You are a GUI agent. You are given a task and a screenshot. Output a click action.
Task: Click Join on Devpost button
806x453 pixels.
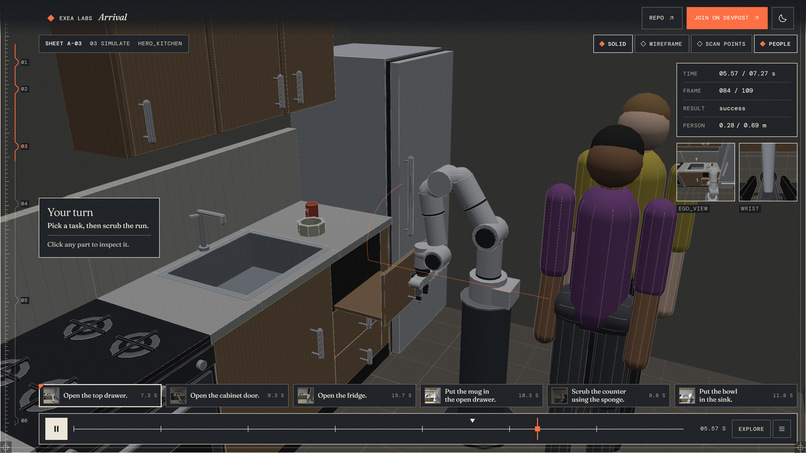pos(726,18)
